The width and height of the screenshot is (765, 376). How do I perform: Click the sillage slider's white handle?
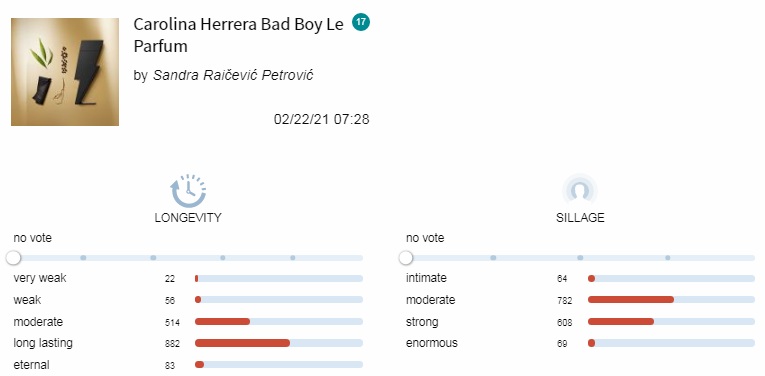tap(405, 257)
